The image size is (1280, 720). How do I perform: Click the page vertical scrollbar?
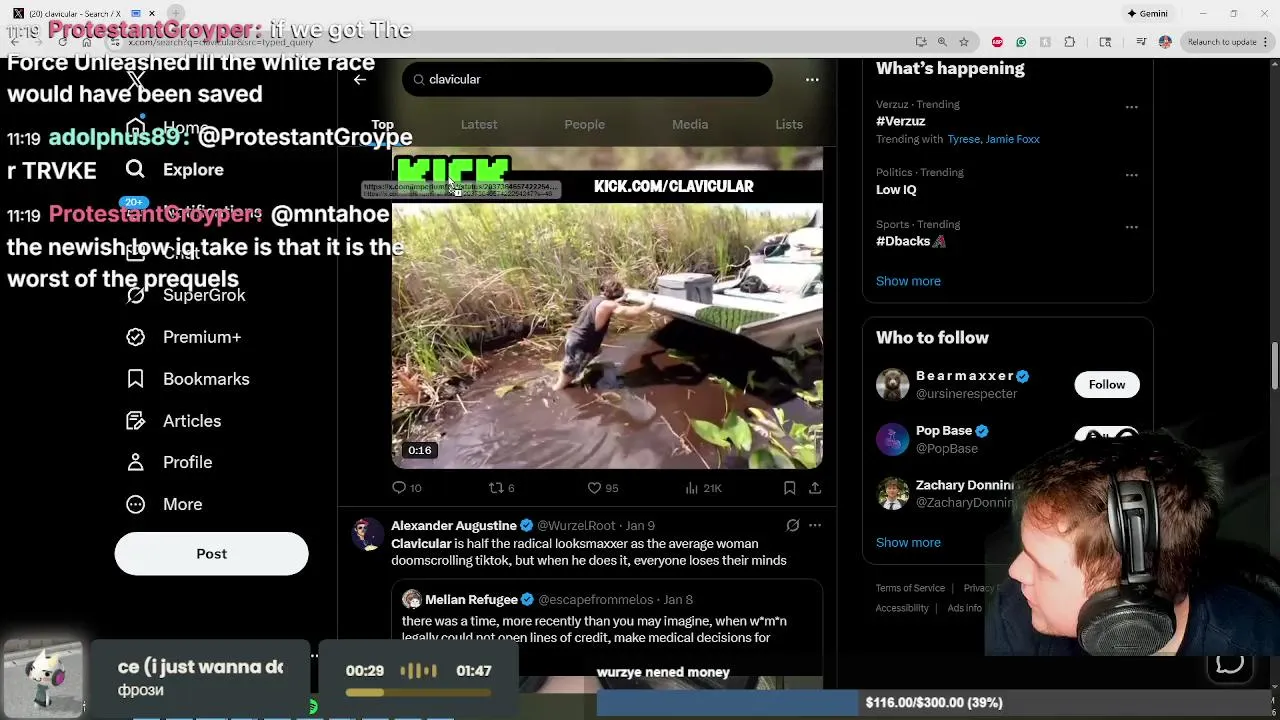coord(1275,366)
